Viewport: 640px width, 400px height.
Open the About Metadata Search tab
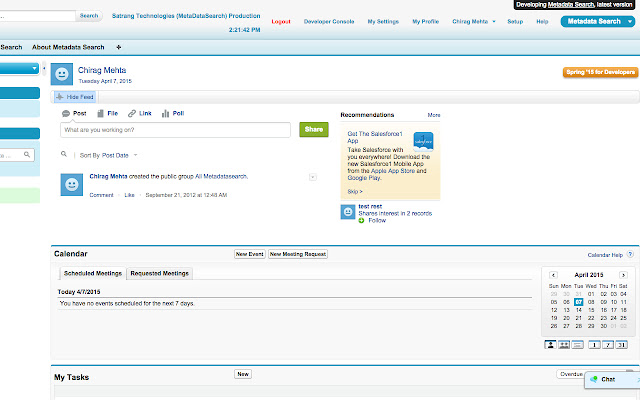68,47
